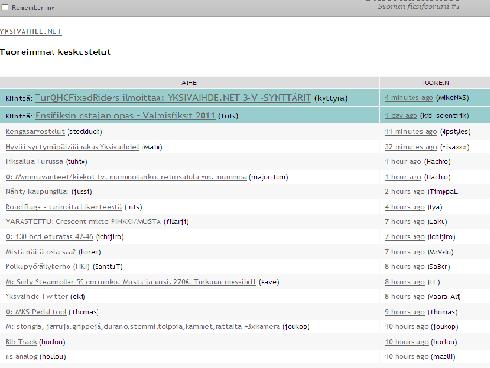
Task: Click the Tuoreimmat keskustelut heading
Action: [x=55, y=52]
